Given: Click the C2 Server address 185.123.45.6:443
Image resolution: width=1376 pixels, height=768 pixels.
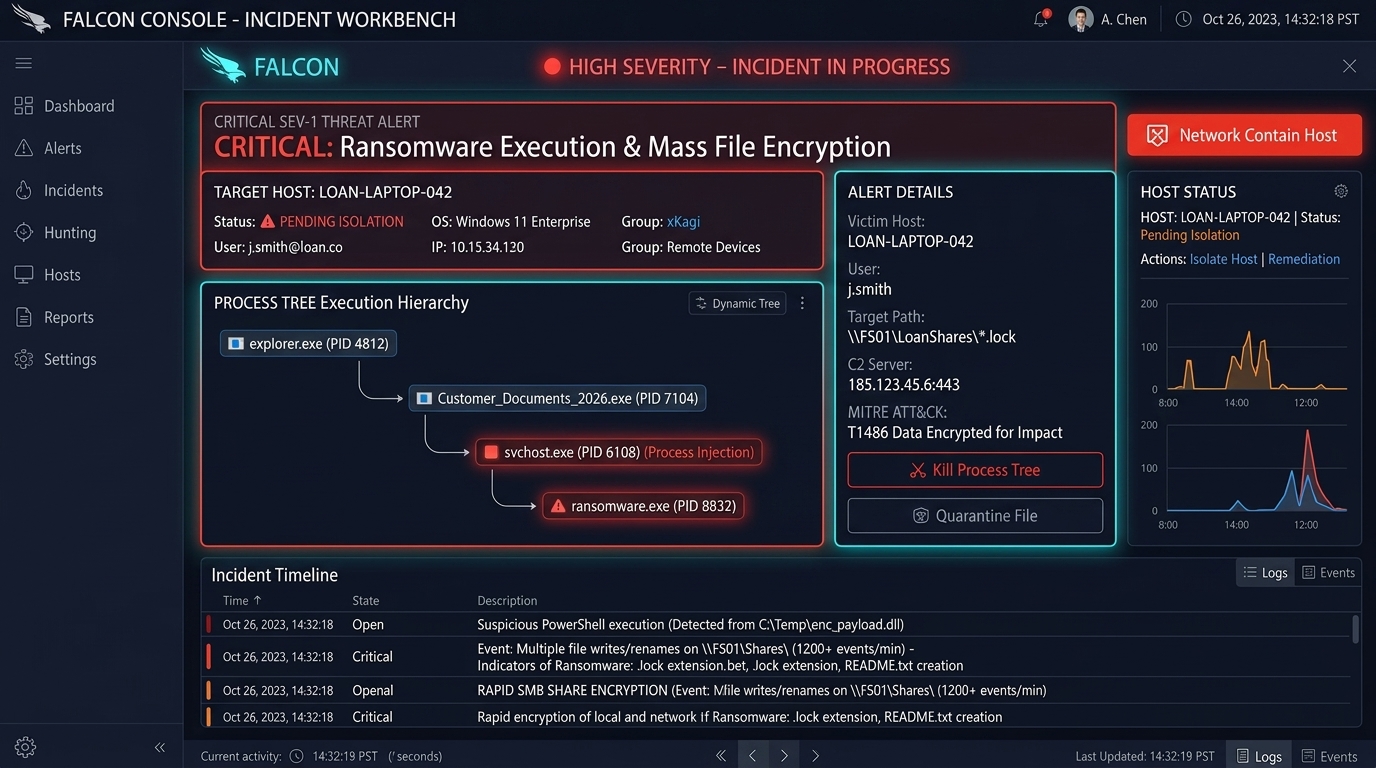Looking at the screenshot, I should click(x=904, y=385).
